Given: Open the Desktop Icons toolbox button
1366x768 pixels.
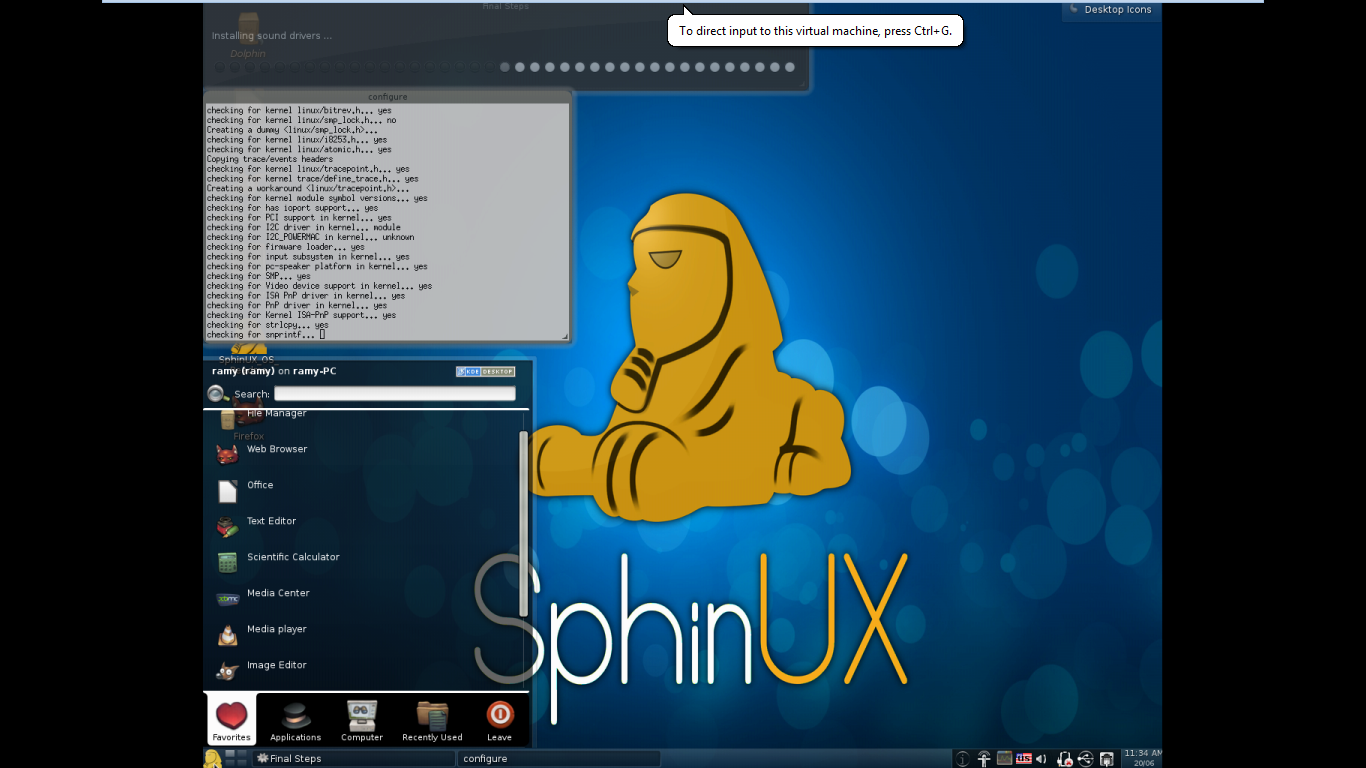Looking at the screenshot, I should pos(1112,10).
